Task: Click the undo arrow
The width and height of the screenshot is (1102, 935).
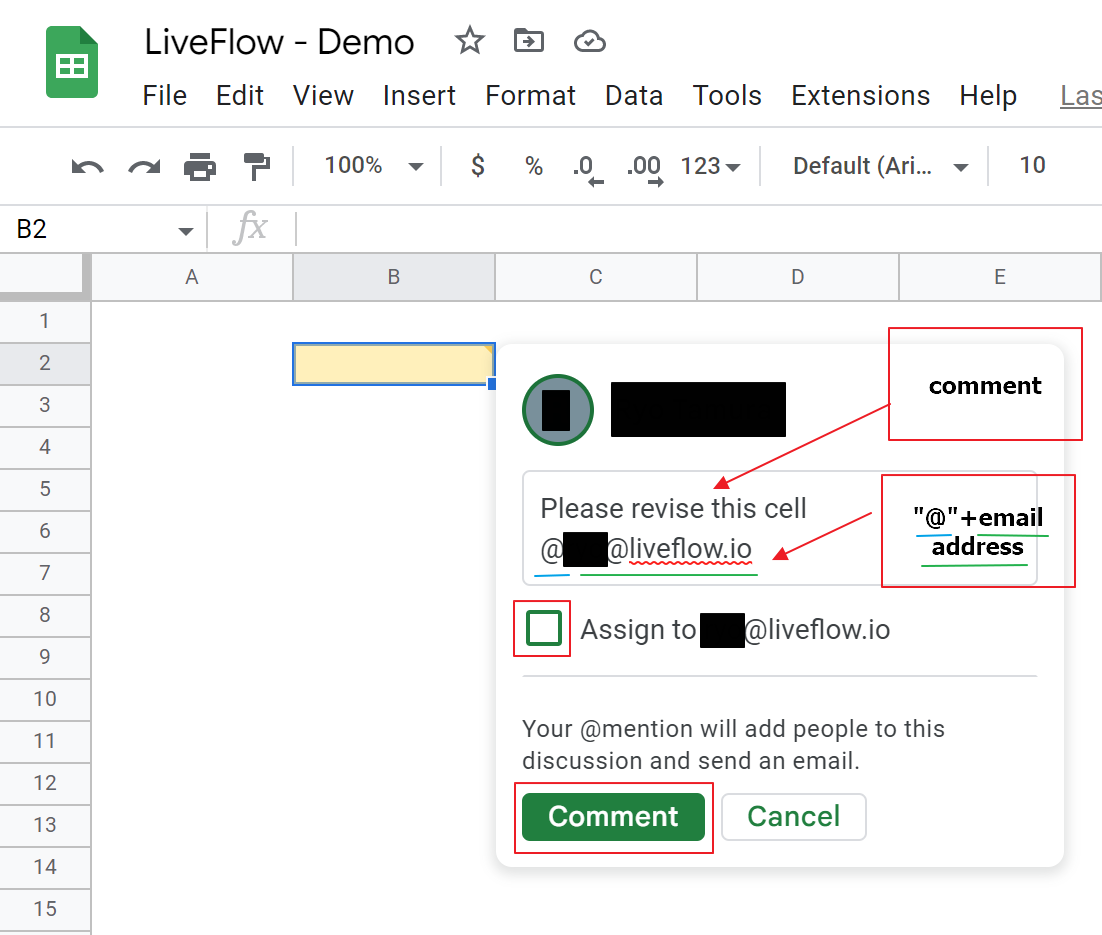Action: point(87,167)
